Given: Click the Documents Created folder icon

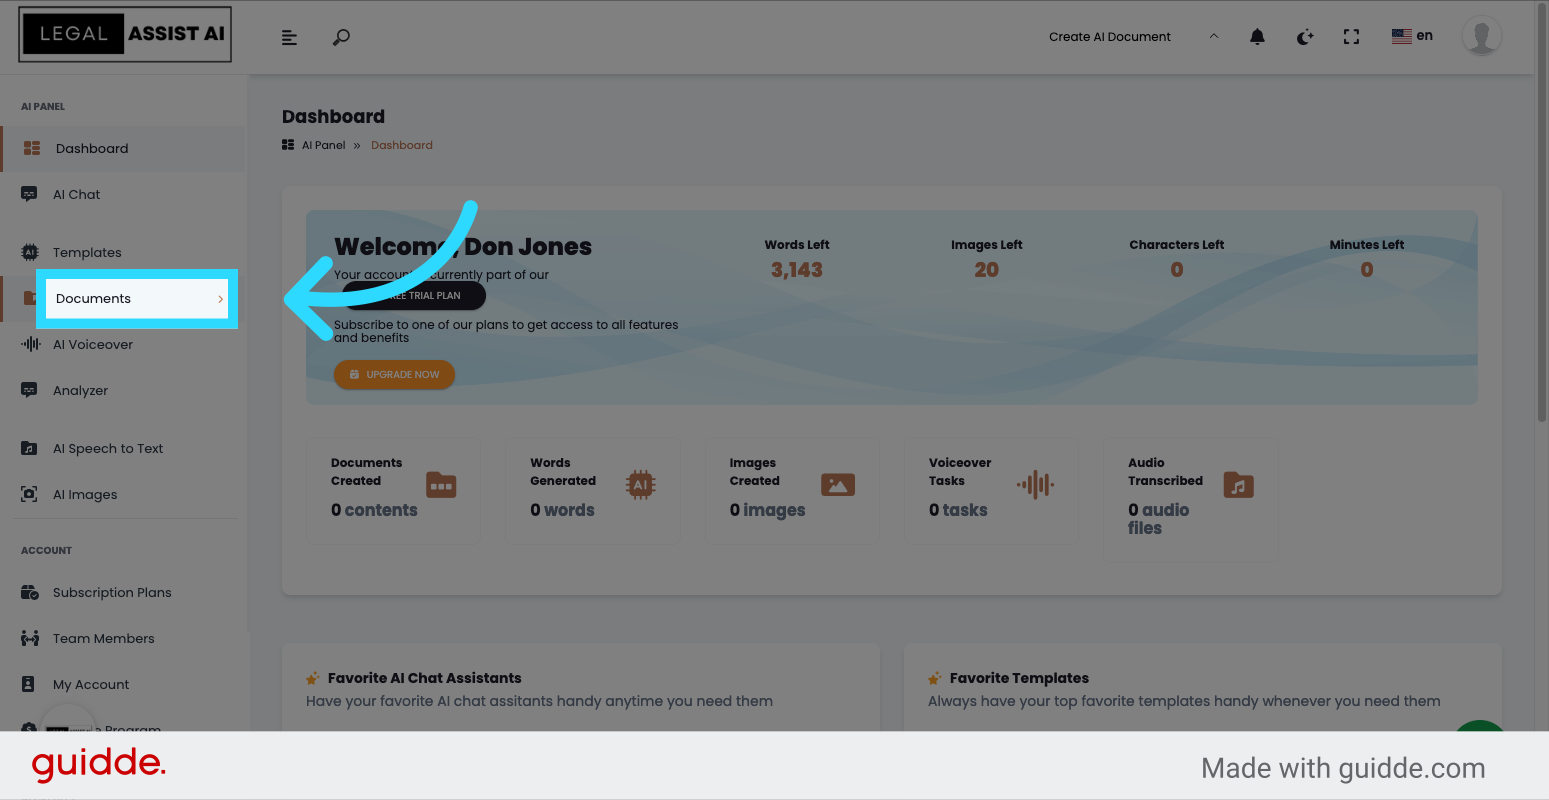Looking at the screenshot, I should click(441, 486).
